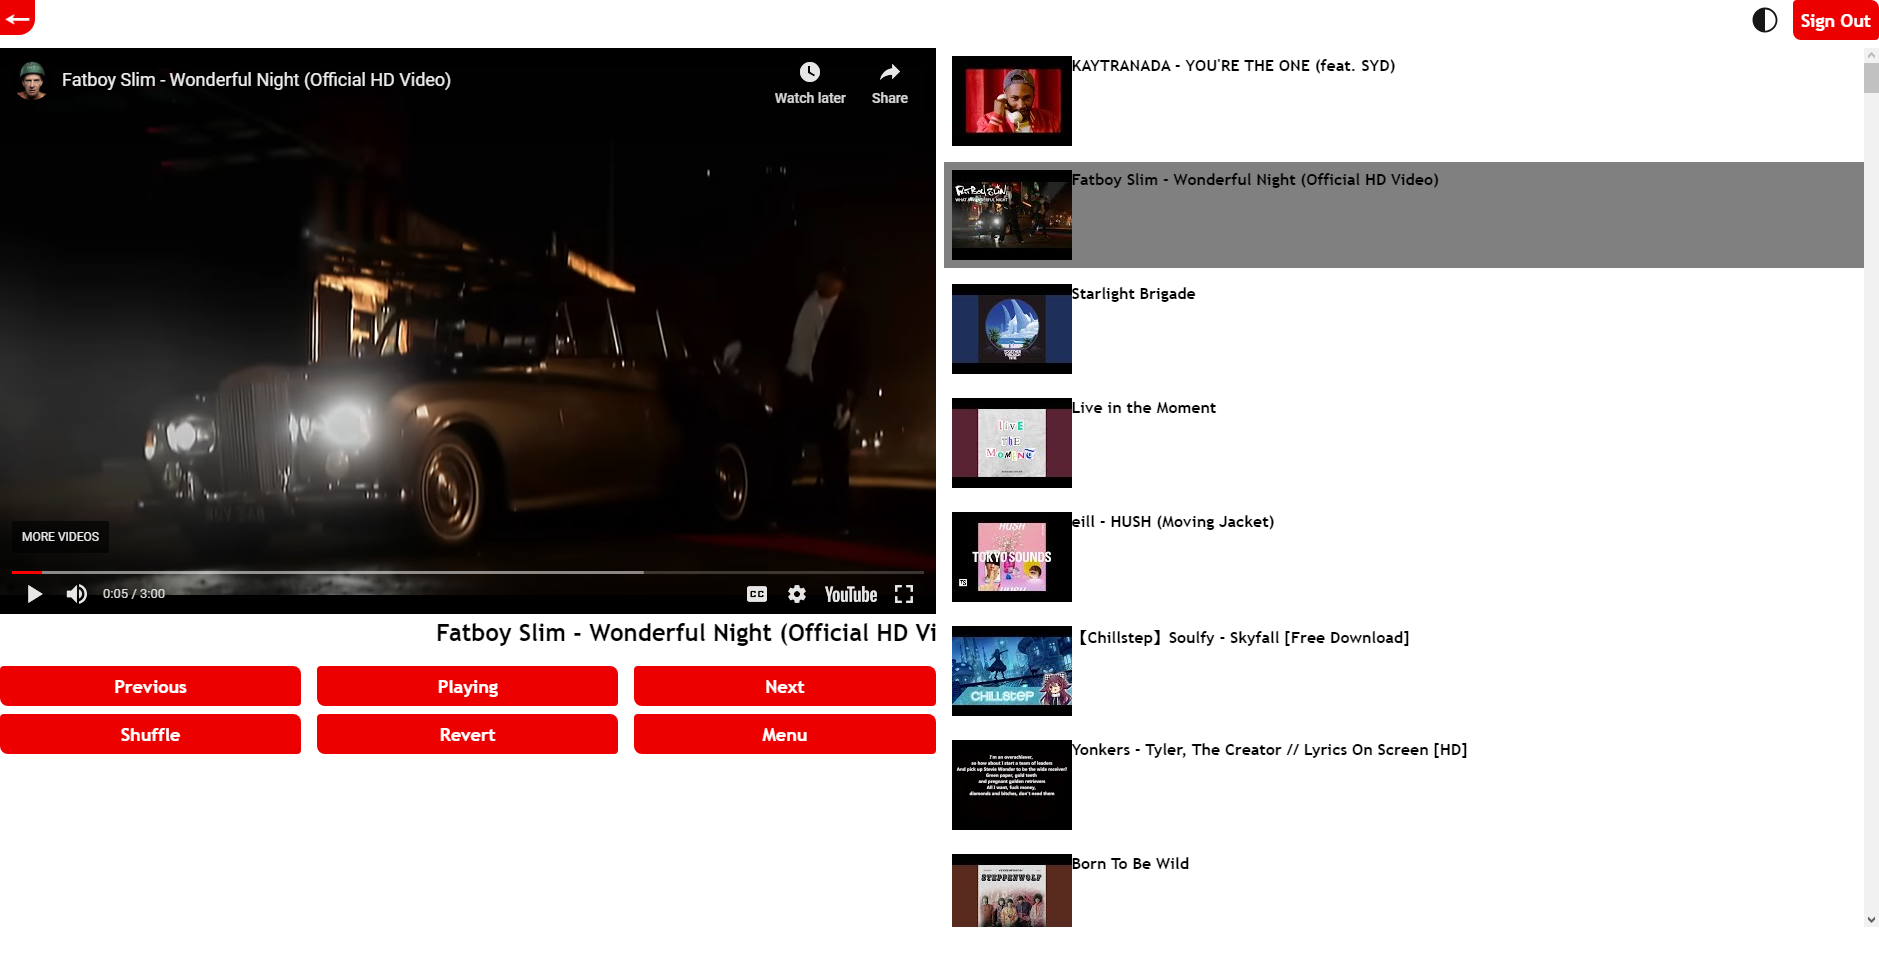The height and width of the screenshot is (977, 1879).
Task: Open the MORE VIDEOS overlay
Action: [60, 537]
